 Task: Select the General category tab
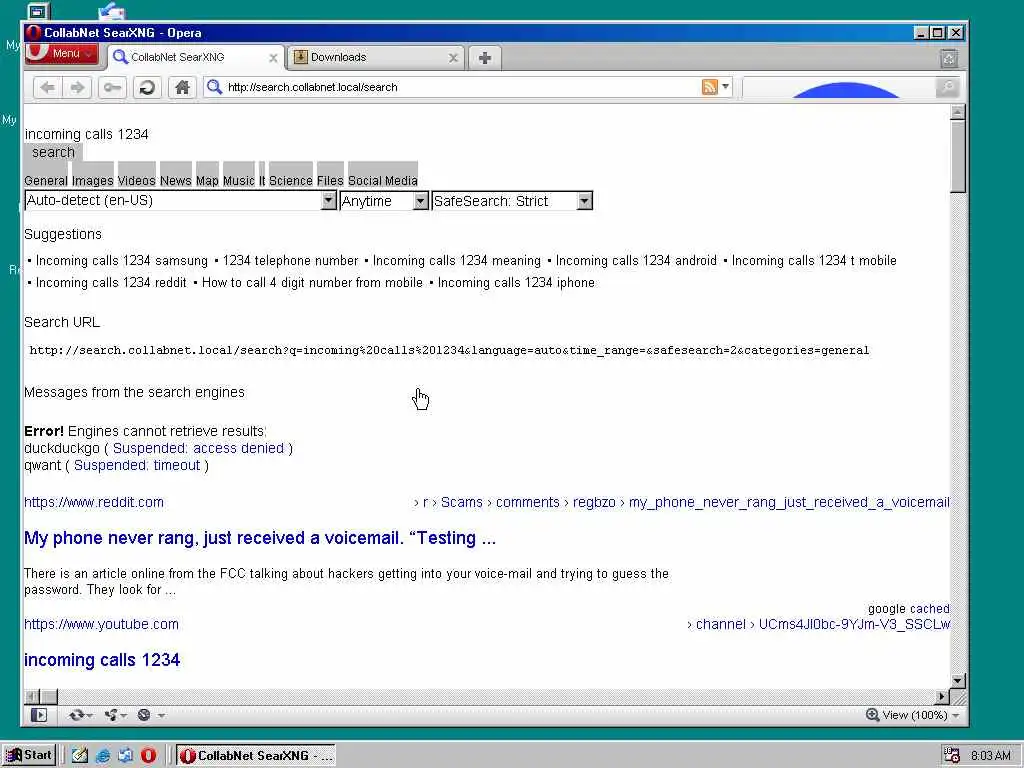coord(46,180)
